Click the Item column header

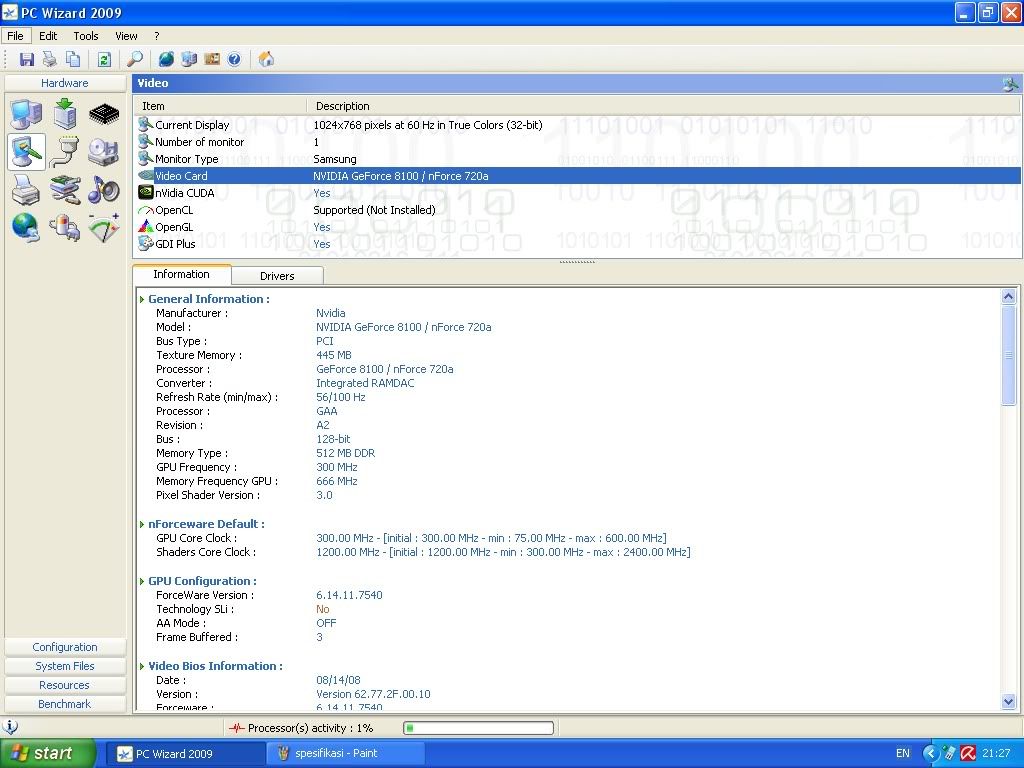(x=220, y=106)
